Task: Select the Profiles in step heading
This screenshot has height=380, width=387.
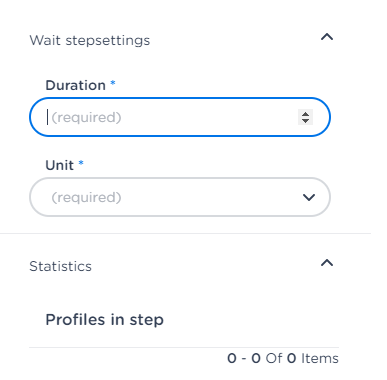Action: pos(104,320)
